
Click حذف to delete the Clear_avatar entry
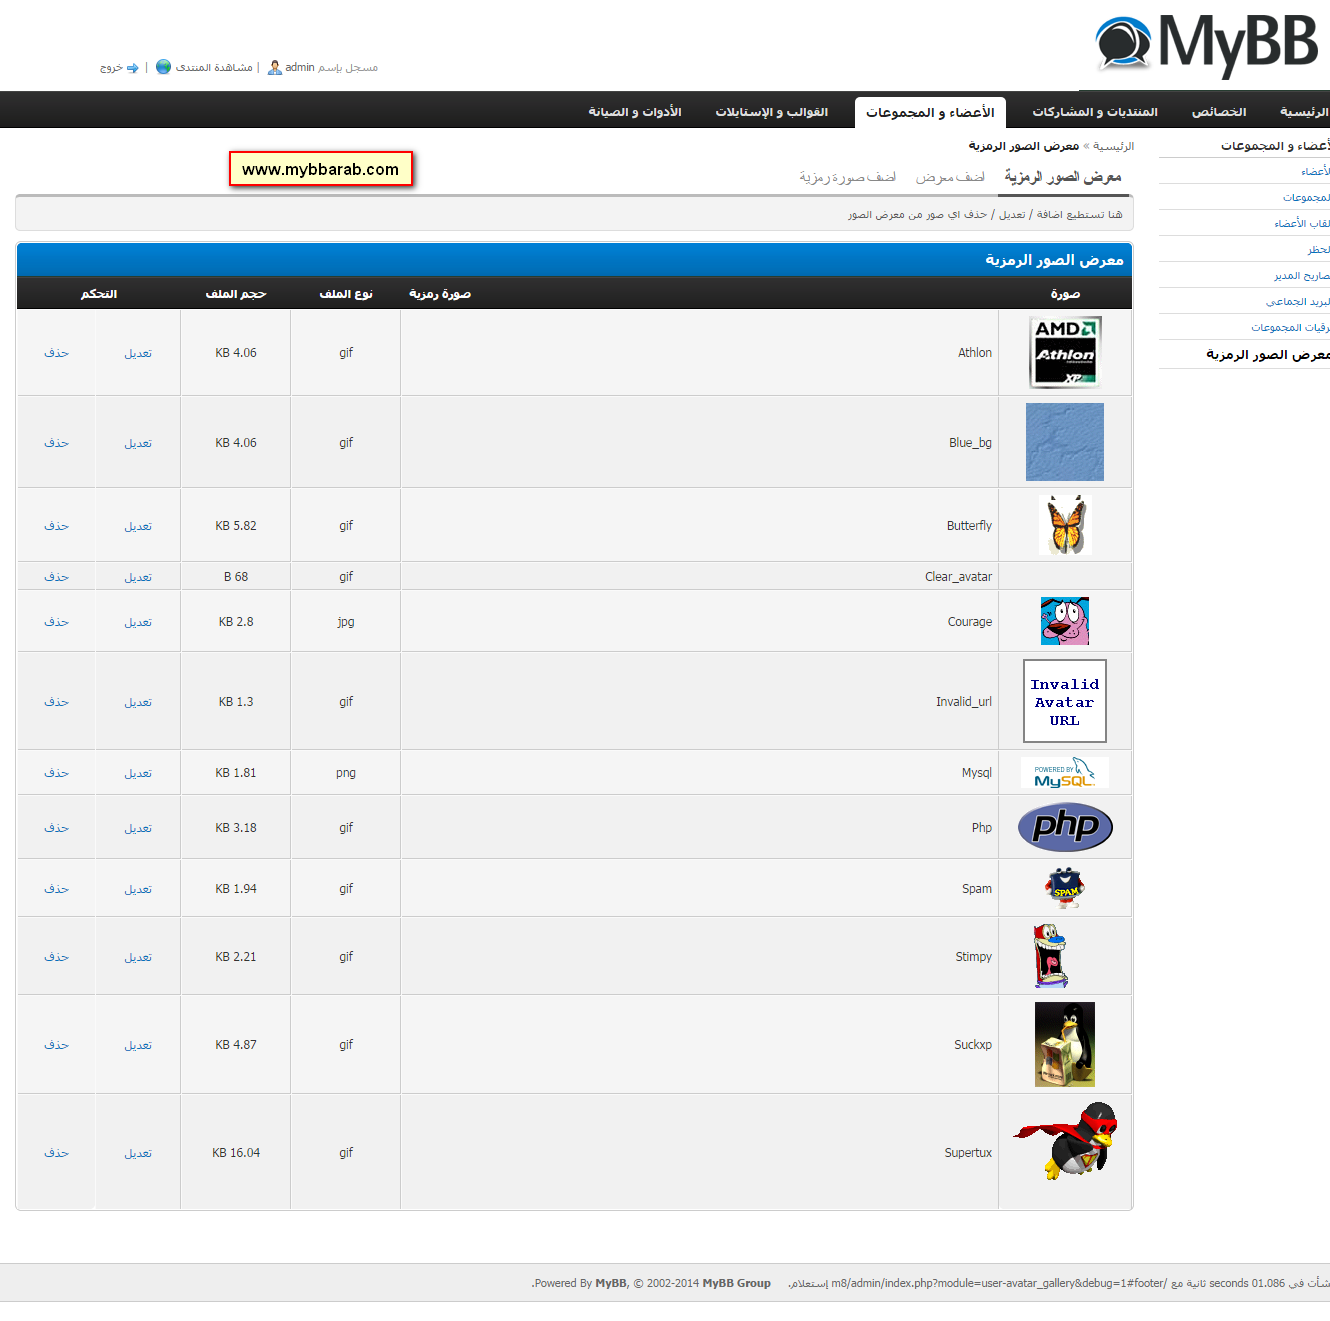56,576
